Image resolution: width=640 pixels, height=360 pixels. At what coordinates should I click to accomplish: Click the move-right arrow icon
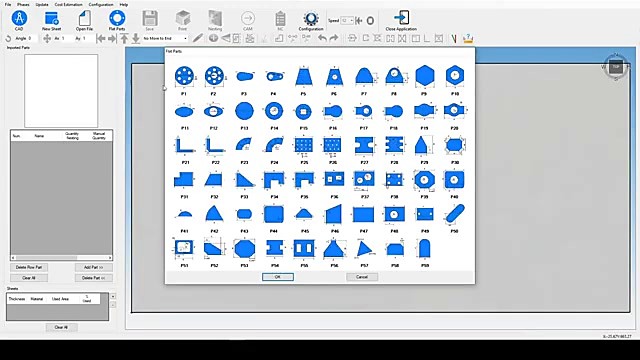tap(112, 38)
